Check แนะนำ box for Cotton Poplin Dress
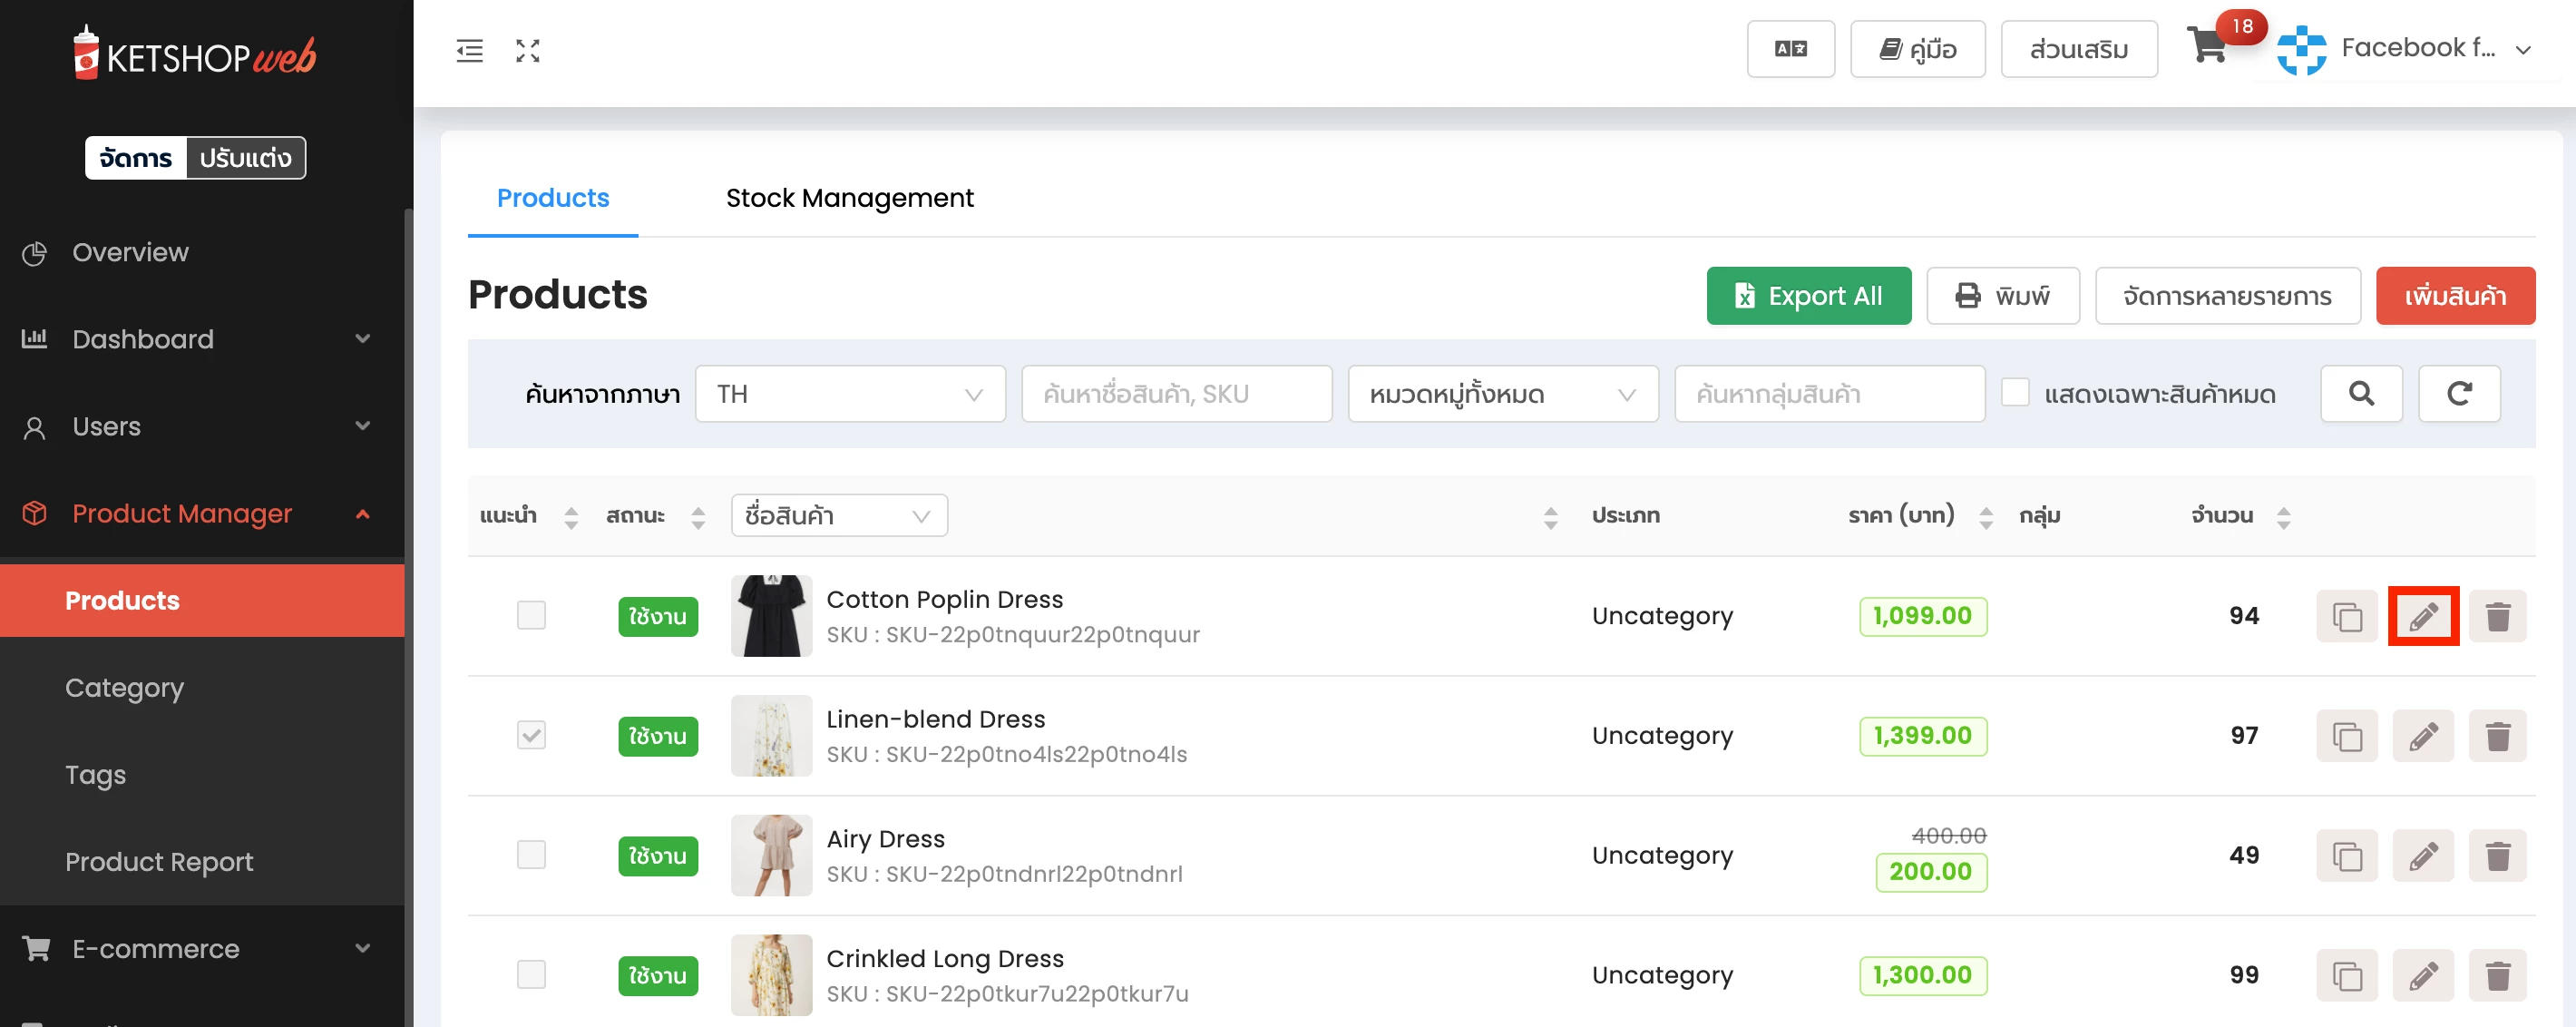Screen dimensions: 2576x1027 531,615
